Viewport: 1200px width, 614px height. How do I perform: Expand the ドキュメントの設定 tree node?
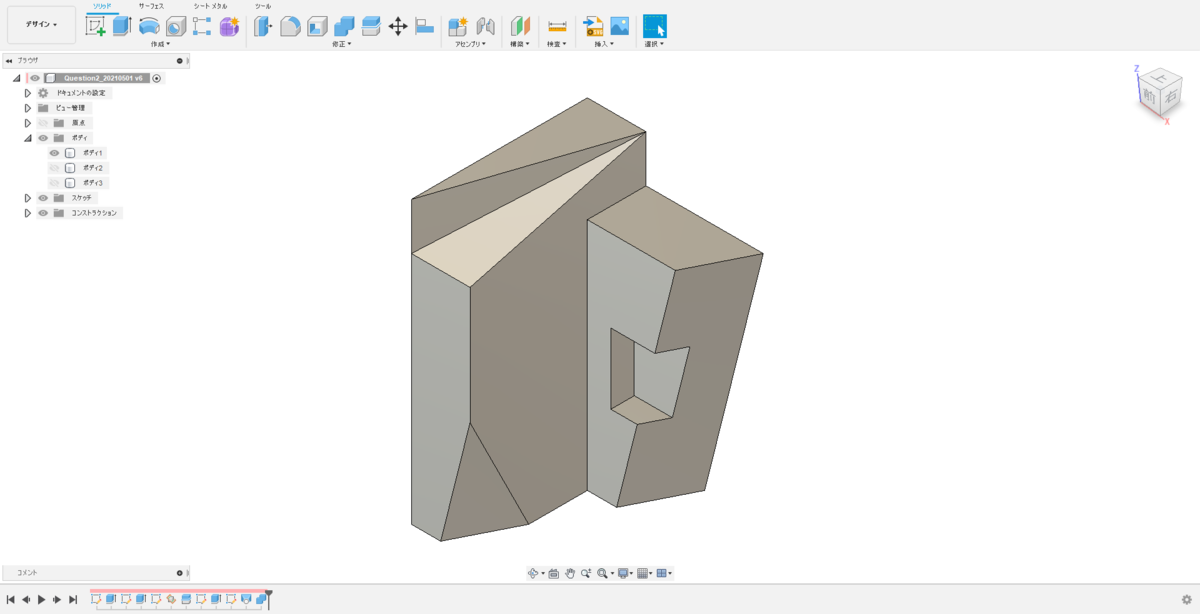click(28, 93)
